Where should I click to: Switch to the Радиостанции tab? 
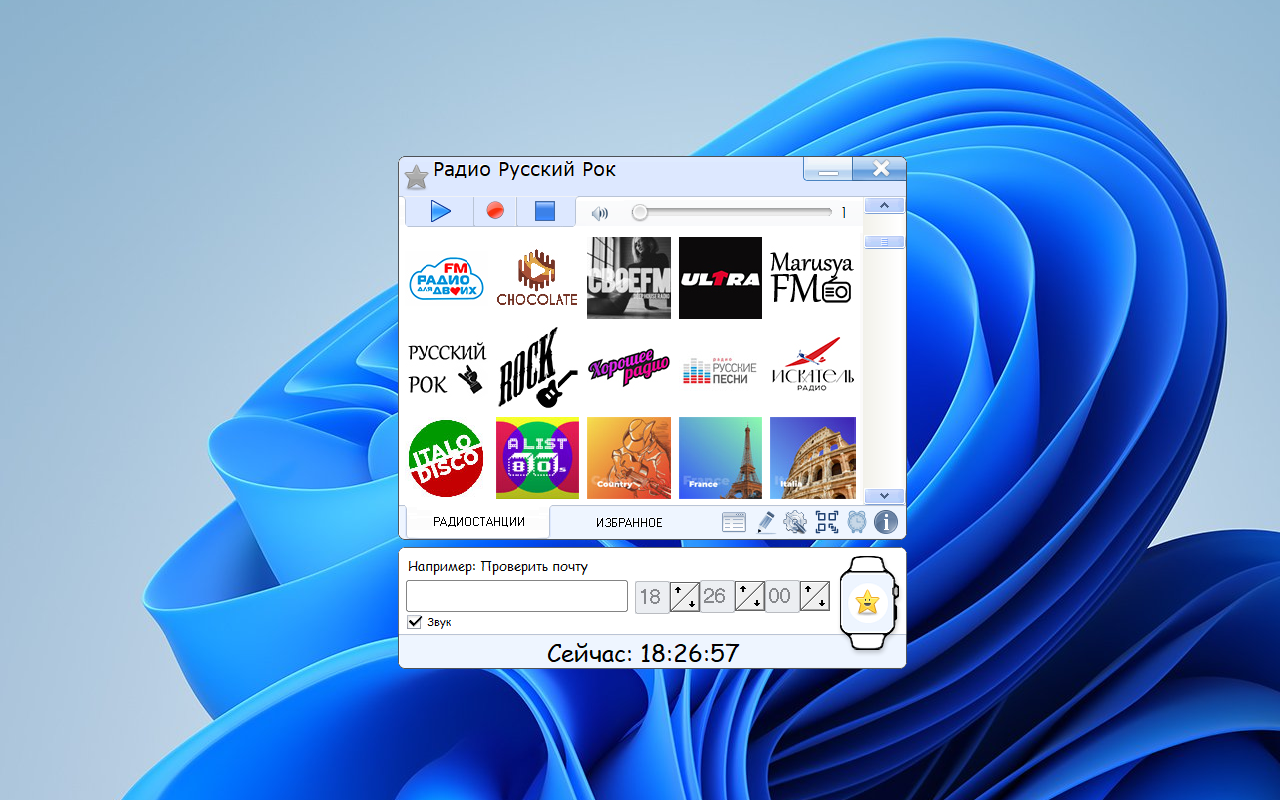tap(478, 521)
